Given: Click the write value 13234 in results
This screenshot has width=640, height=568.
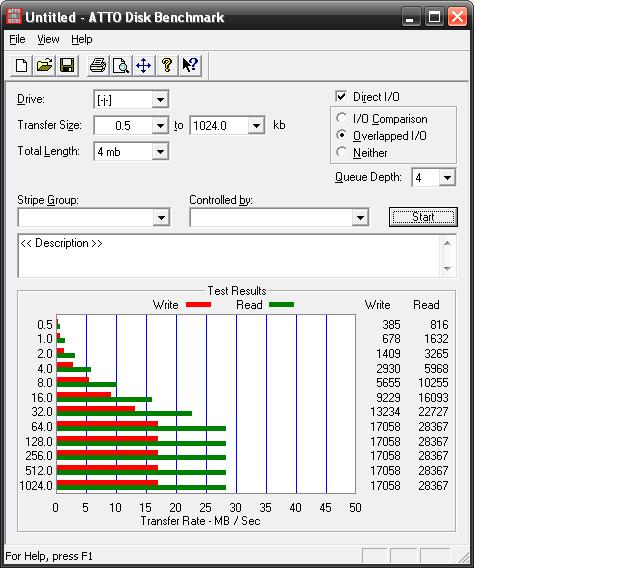Looking at the screenshot, I should [x=385, y=412].
